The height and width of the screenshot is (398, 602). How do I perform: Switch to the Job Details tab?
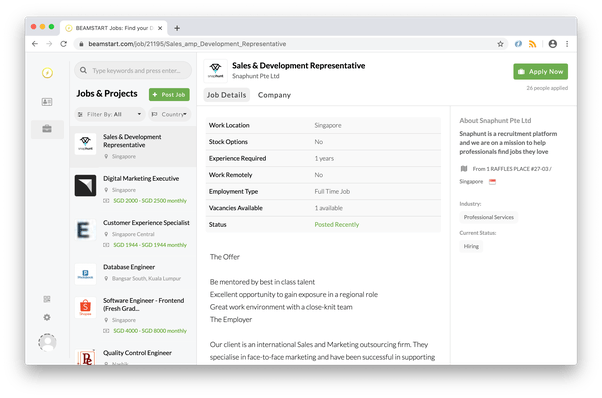click(x=227, y=95)
